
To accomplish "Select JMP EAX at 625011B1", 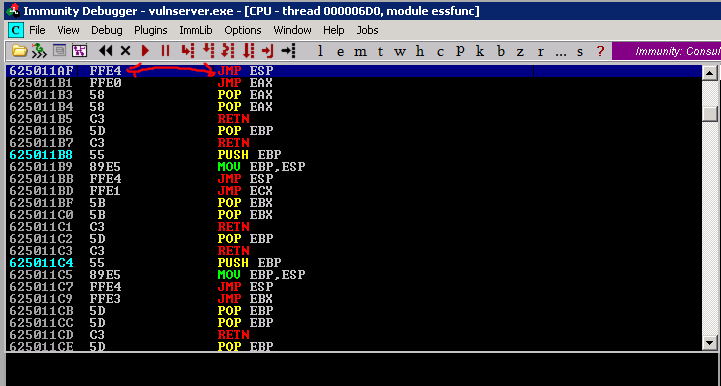I will tap(245, 83).
